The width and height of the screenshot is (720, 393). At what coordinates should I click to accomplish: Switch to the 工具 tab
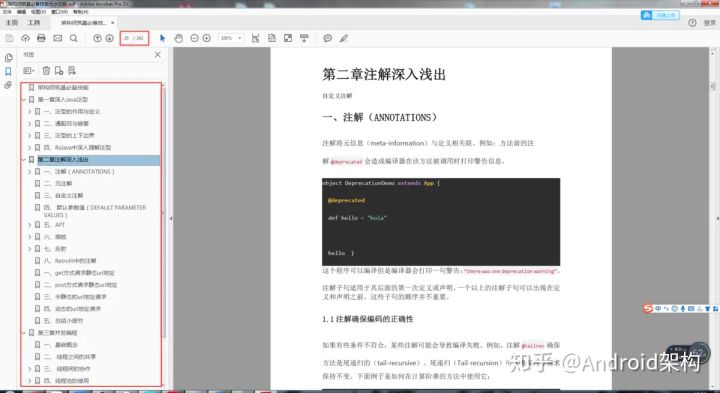tap(34, 22)
